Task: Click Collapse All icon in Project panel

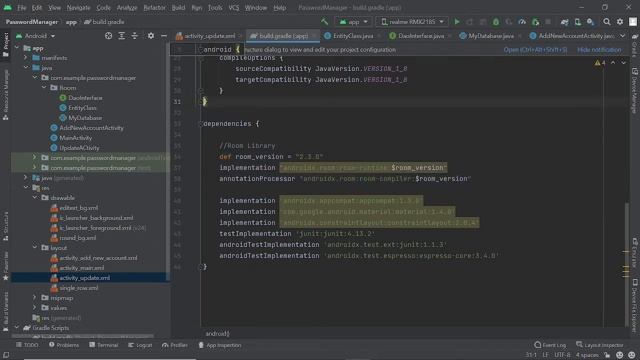Action: (x=135, y=36)
